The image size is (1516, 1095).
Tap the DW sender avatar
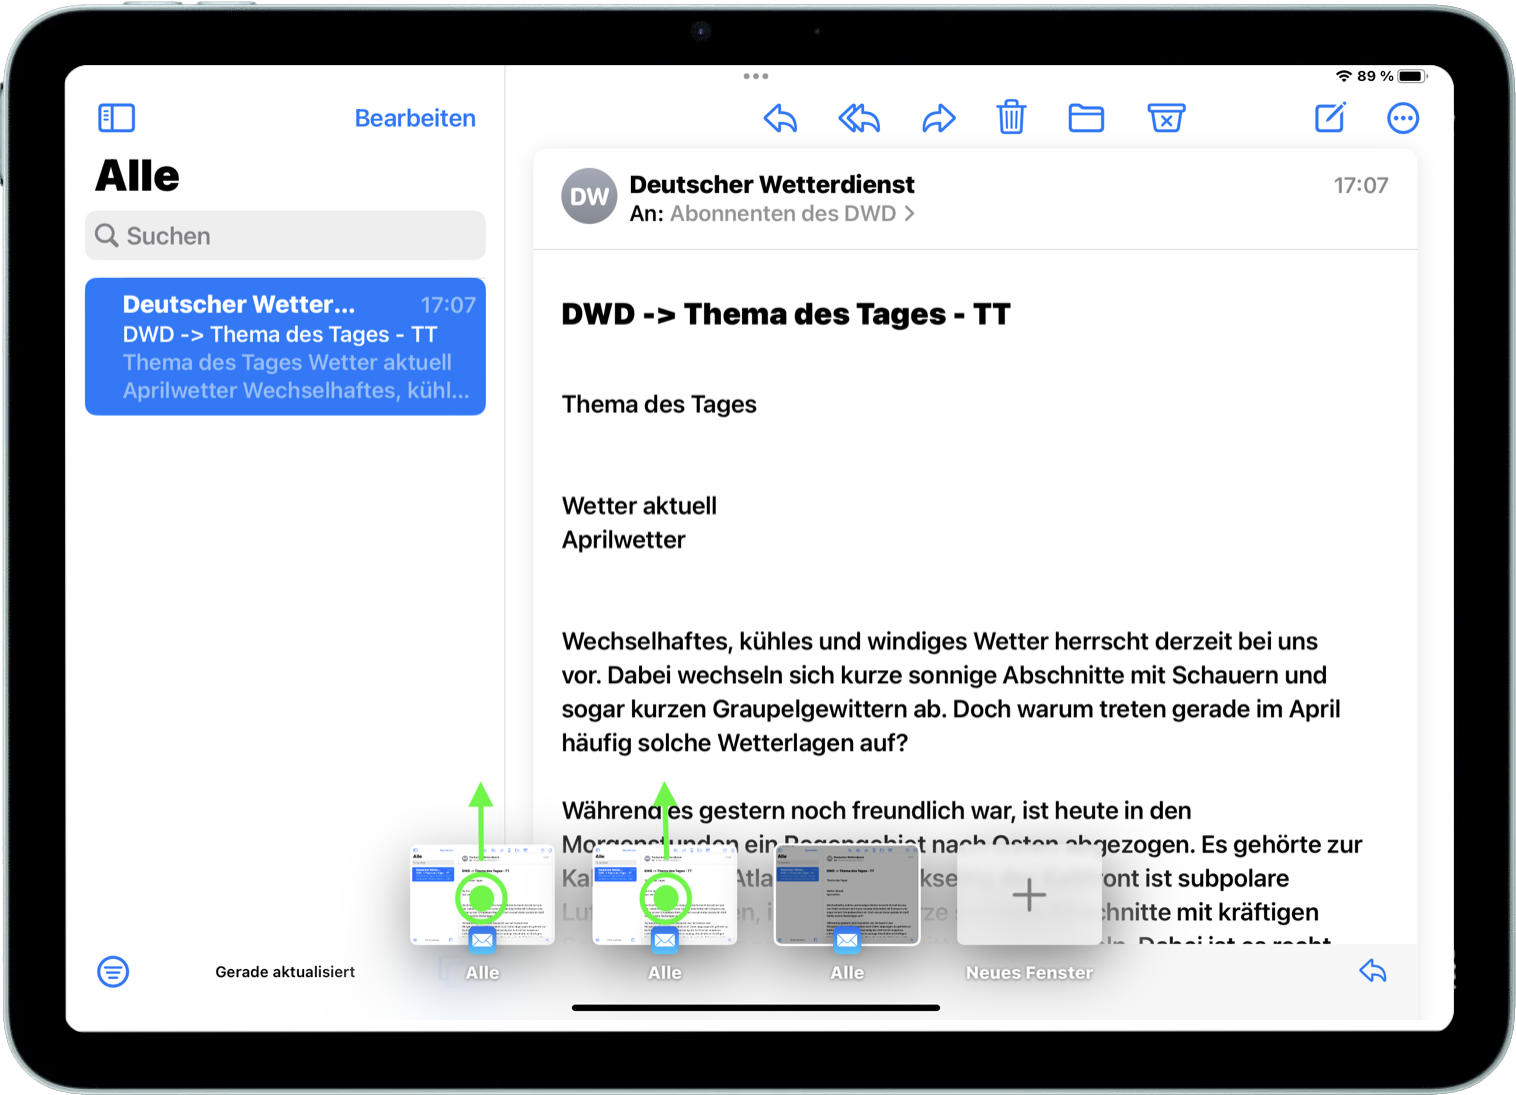click(589, 196)
